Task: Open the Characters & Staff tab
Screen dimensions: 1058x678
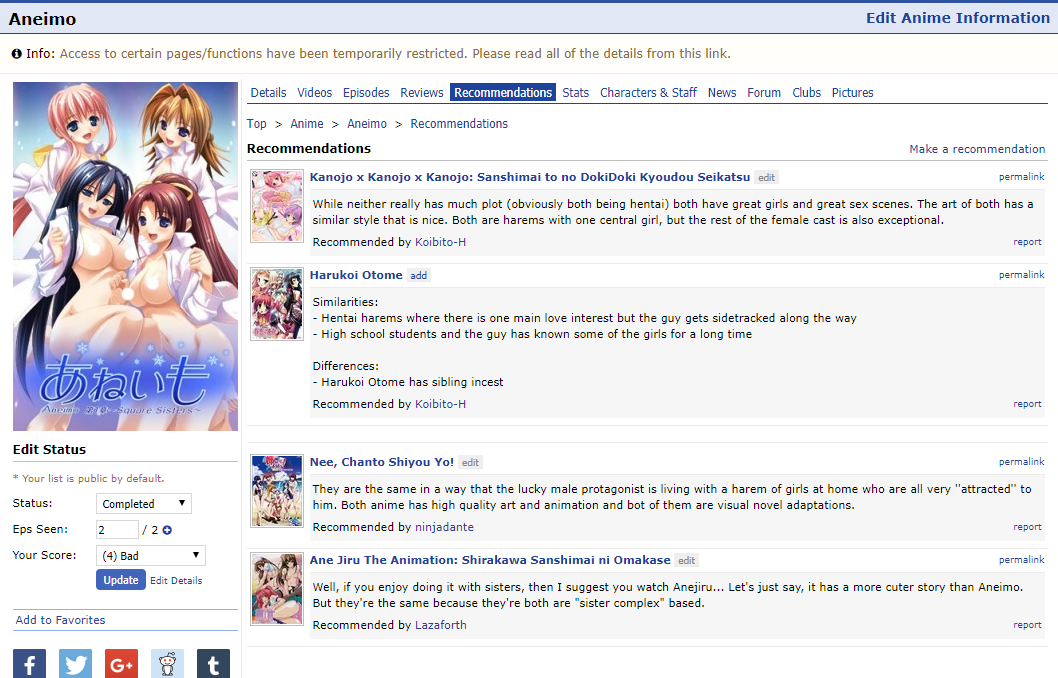Action: (648, 92)
